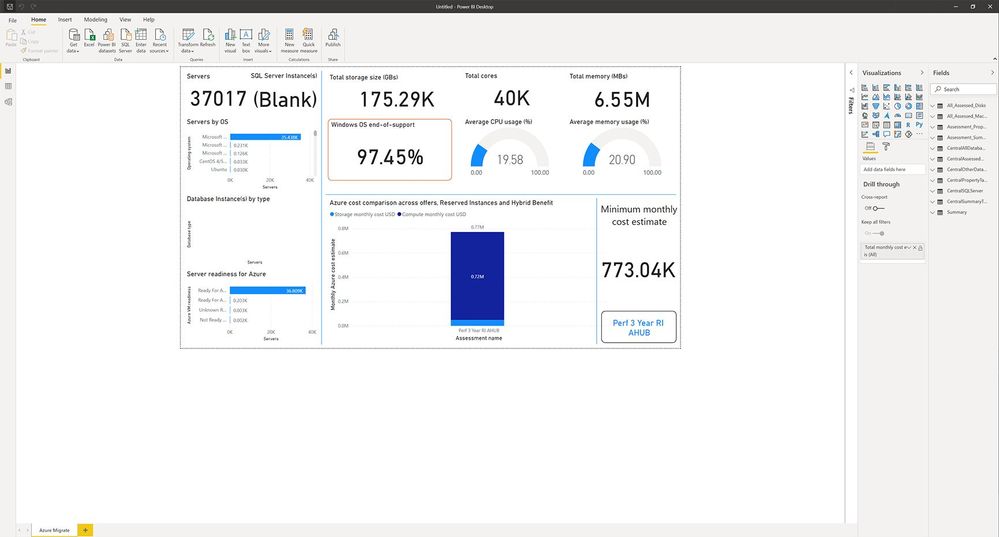This screenshot has width=999, height=537.
Task: Select the R script visual icon
Action: [909, 124]
